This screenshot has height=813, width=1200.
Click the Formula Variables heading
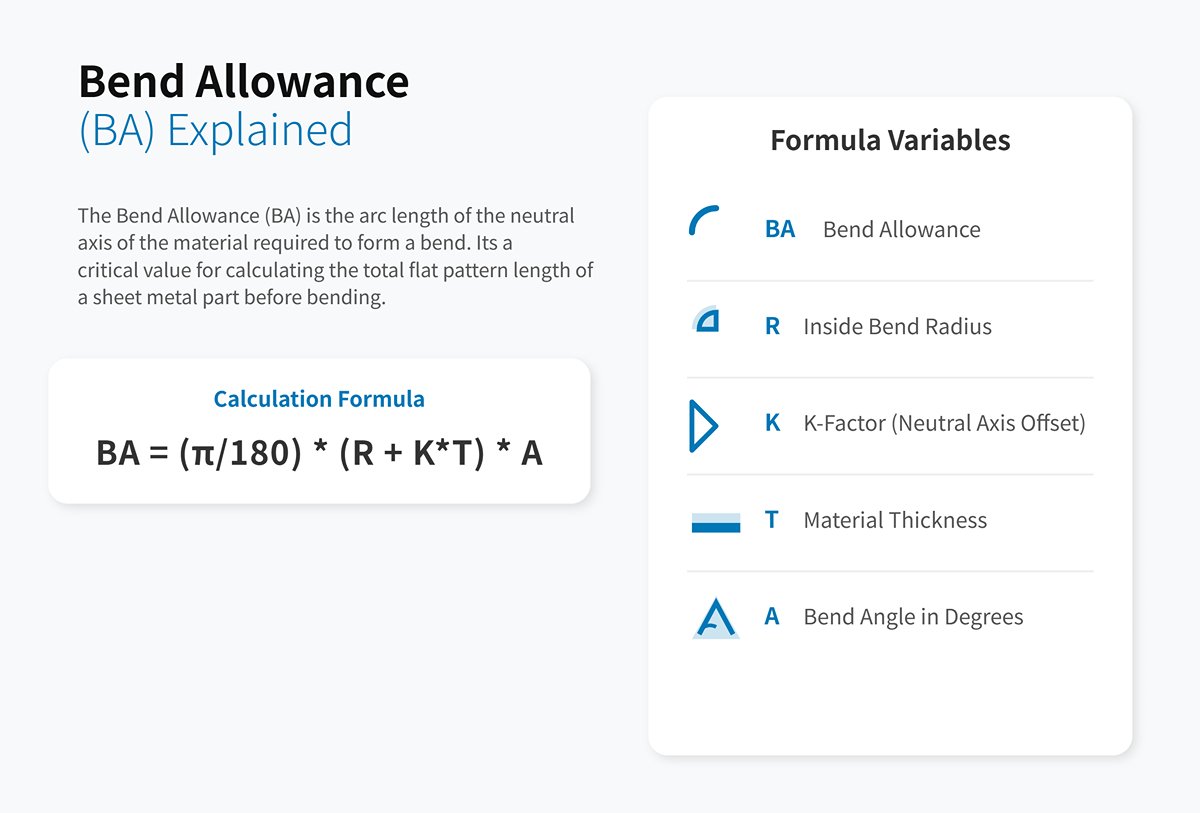890,140
